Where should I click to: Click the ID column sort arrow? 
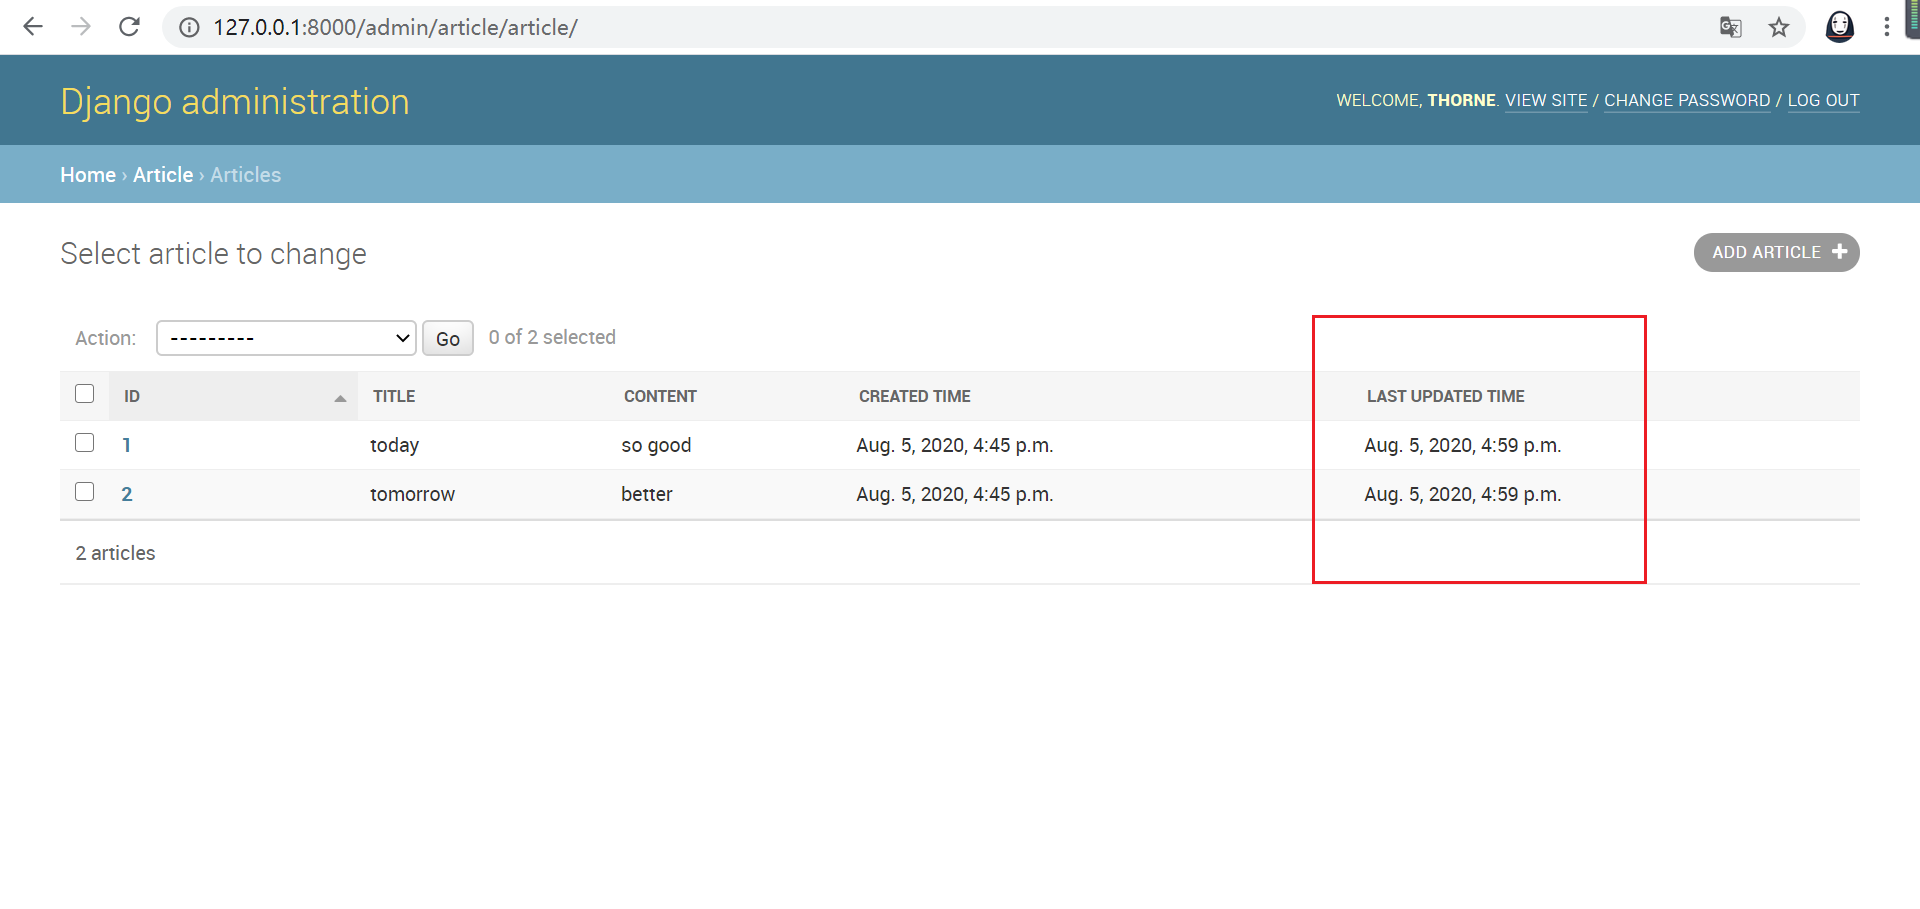click(340, 398)
